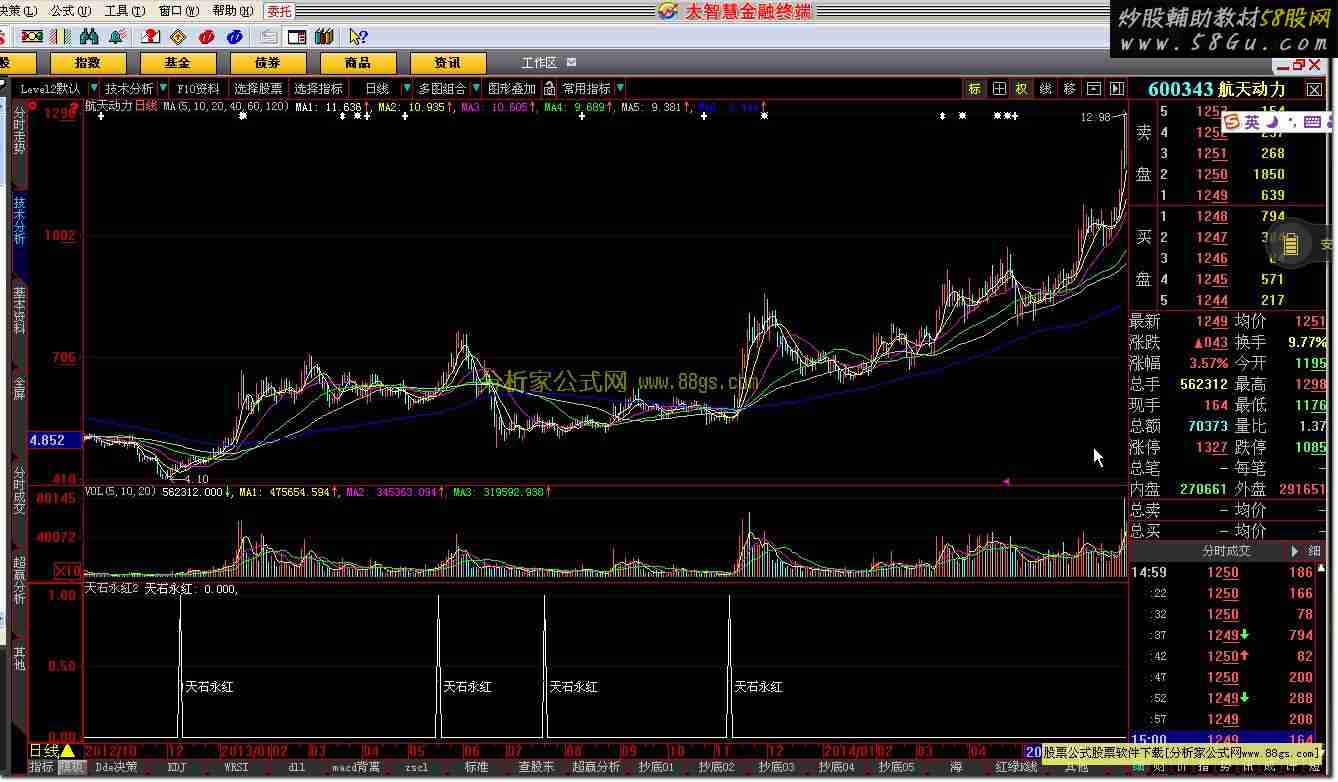Select the 超赢分析 bottom indicator tab
The image size is (1338, 782).
596,768
